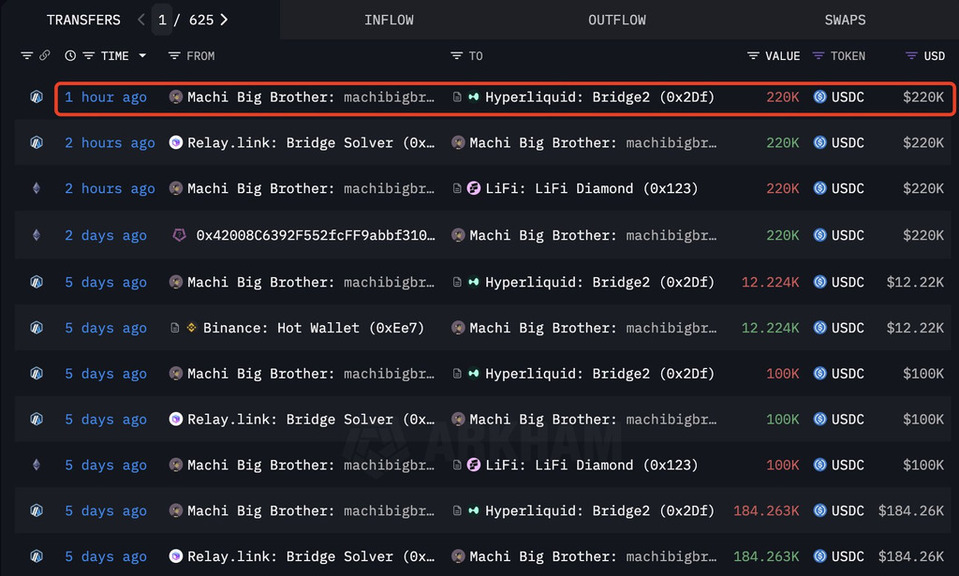Select the TRANSFERS tab
959x576 pixels.
83,20
